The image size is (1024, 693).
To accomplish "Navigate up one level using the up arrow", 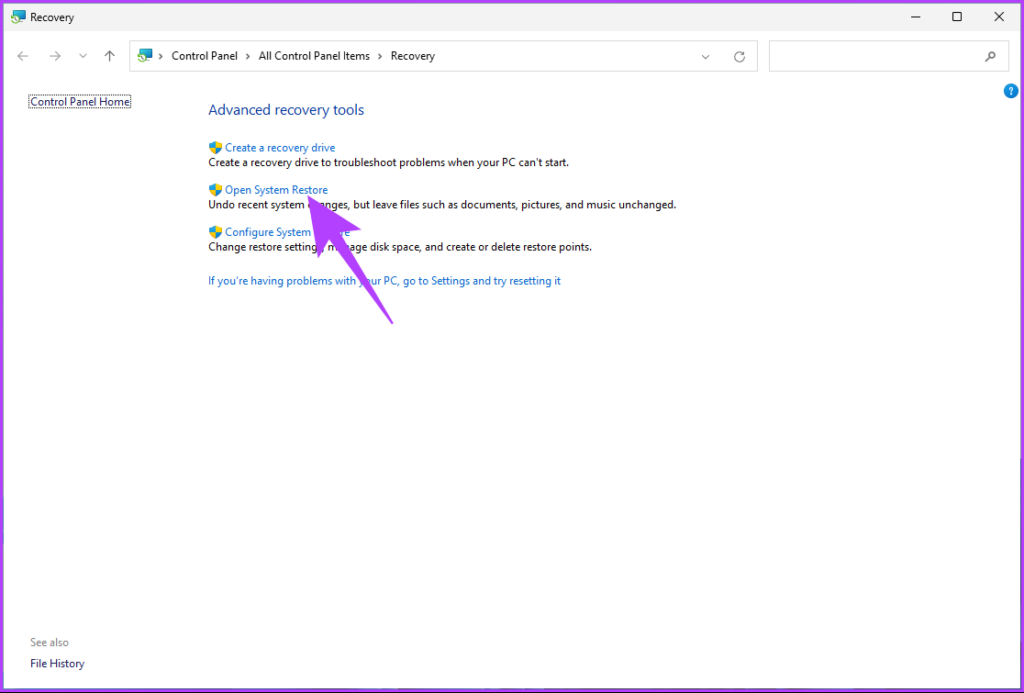I will click(110, 56).
